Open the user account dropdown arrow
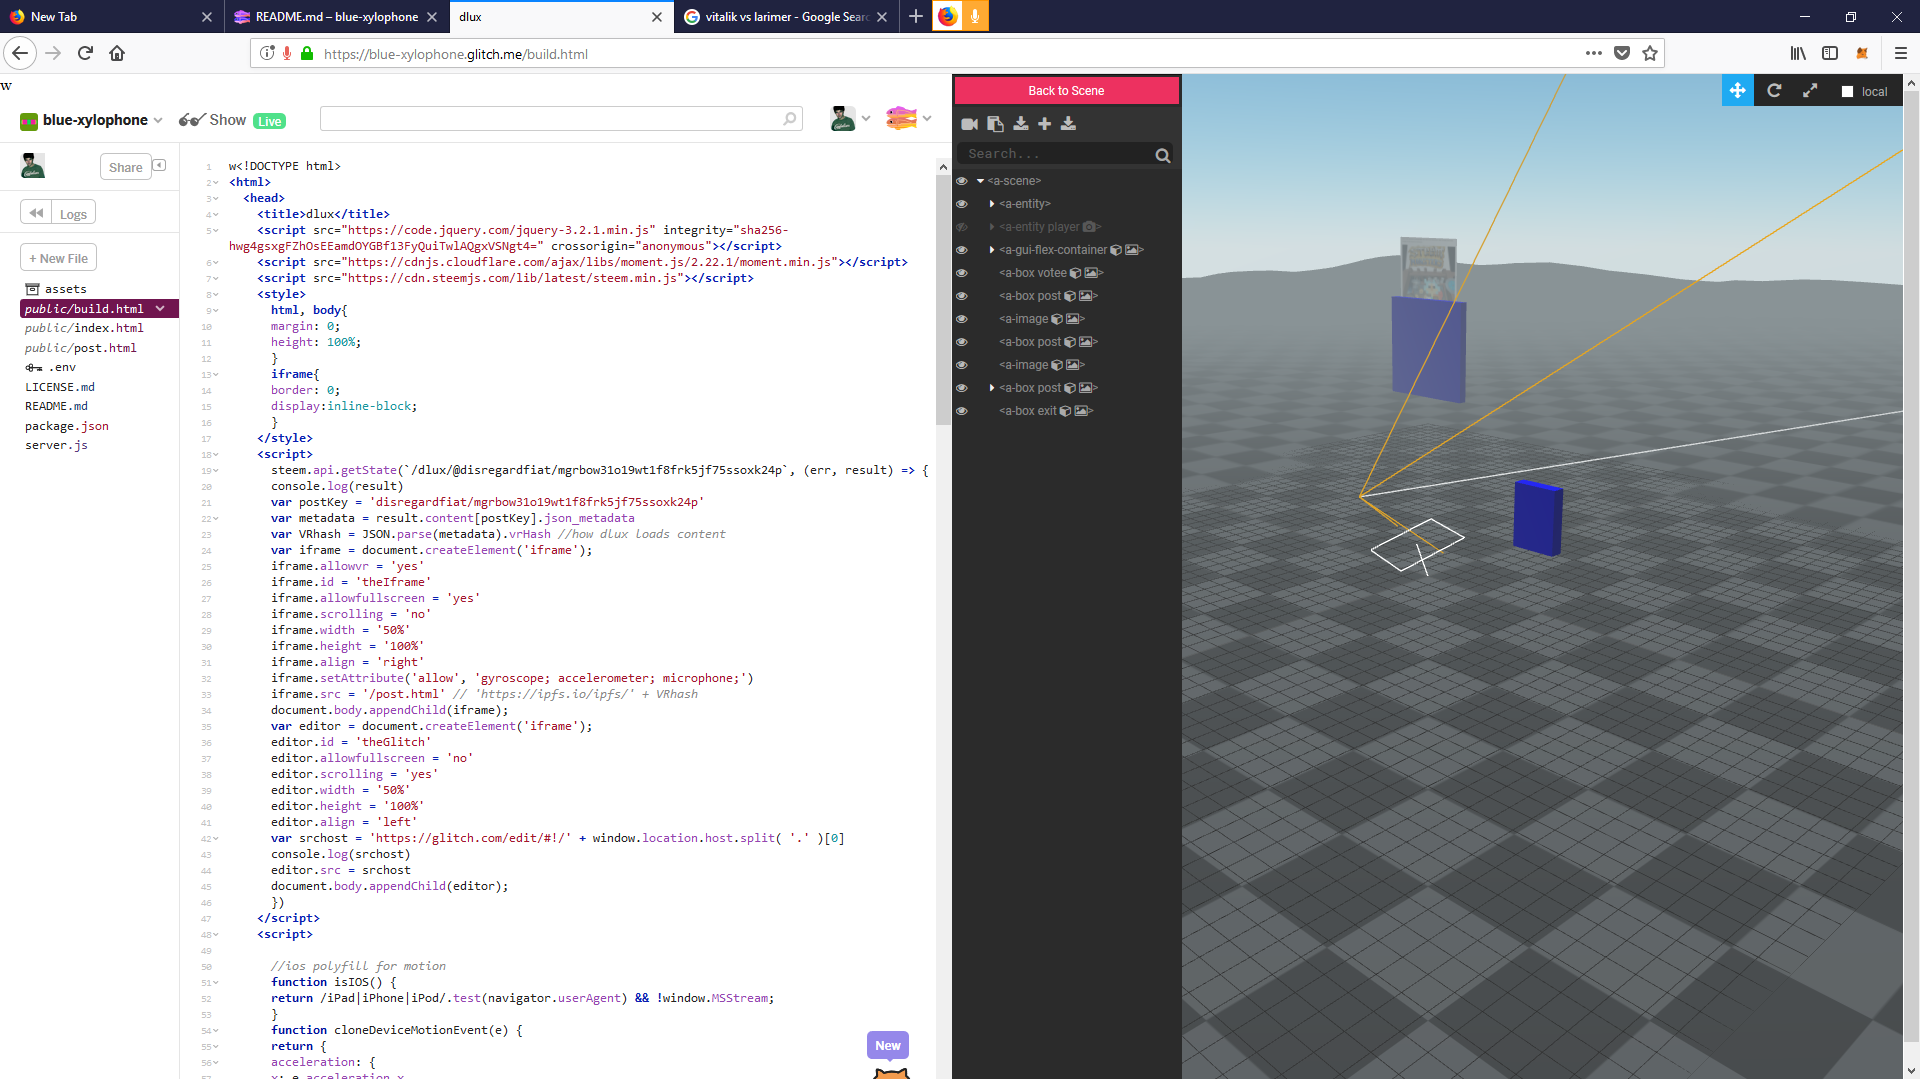Screen dimensions: 1920x1080 (866, 118)
